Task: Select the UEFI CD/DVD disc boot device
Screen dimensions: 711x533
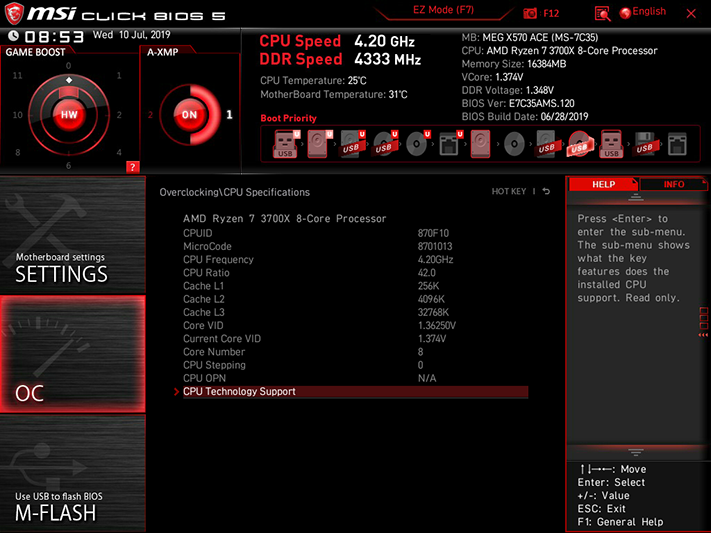Action: pyautogui.click(x=417, y=144)
